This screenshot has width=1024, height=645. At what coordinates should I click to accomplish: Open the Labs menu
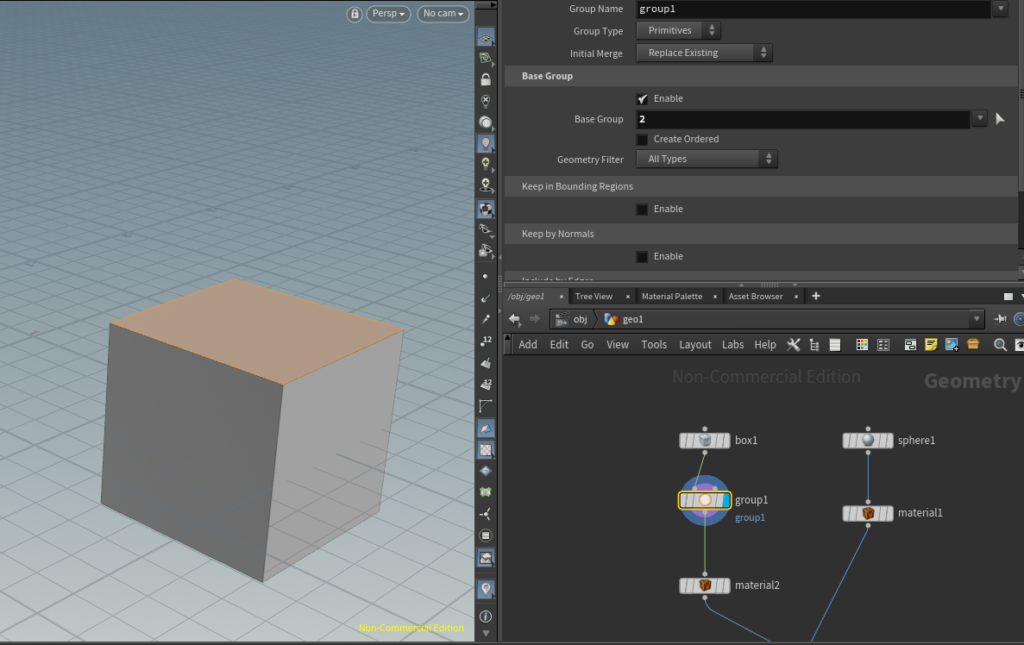(733, 344)
